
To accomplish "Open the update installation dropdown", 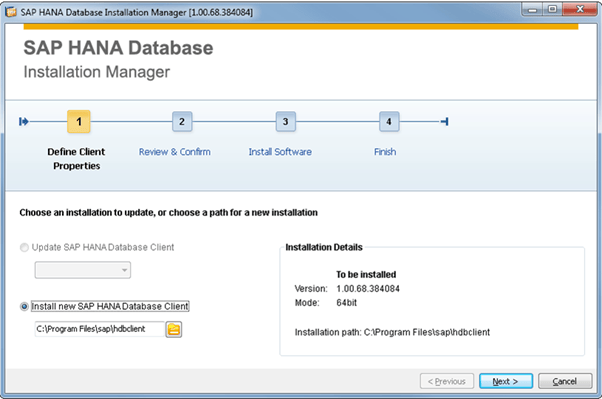I will pos(83,270).
